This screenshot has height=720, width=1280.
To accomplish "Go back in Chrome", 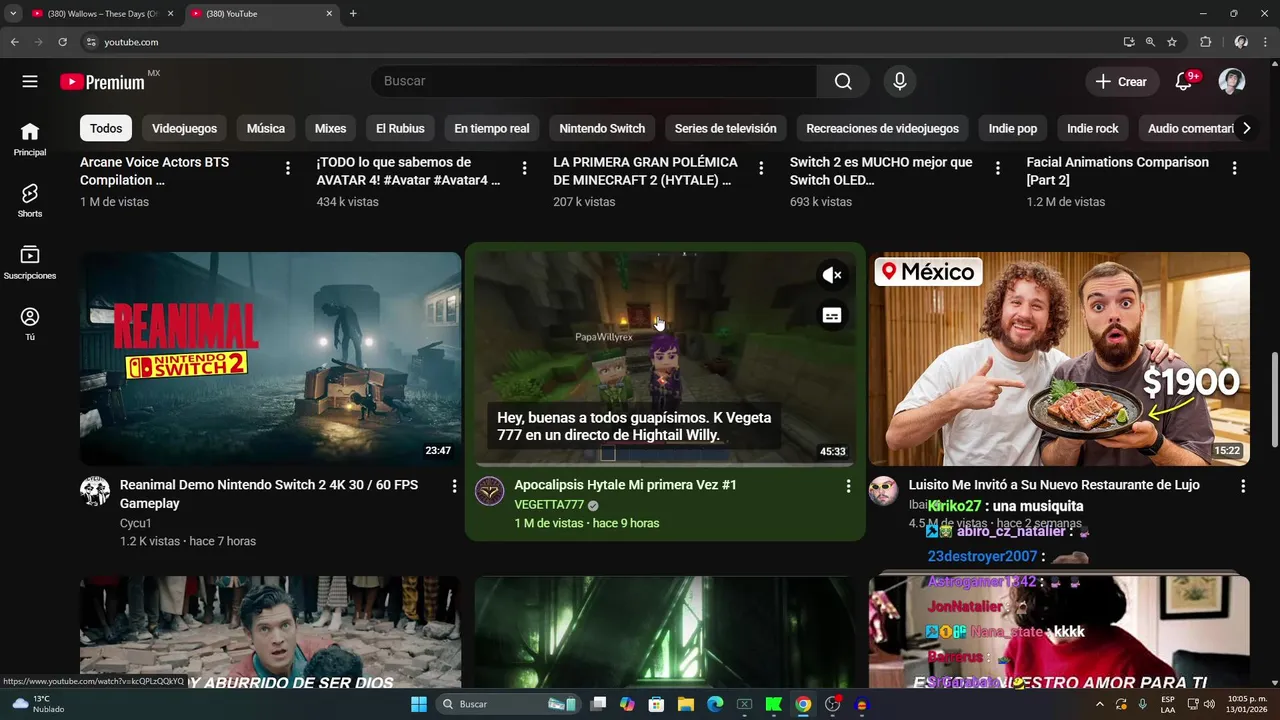I will [14, 42].
